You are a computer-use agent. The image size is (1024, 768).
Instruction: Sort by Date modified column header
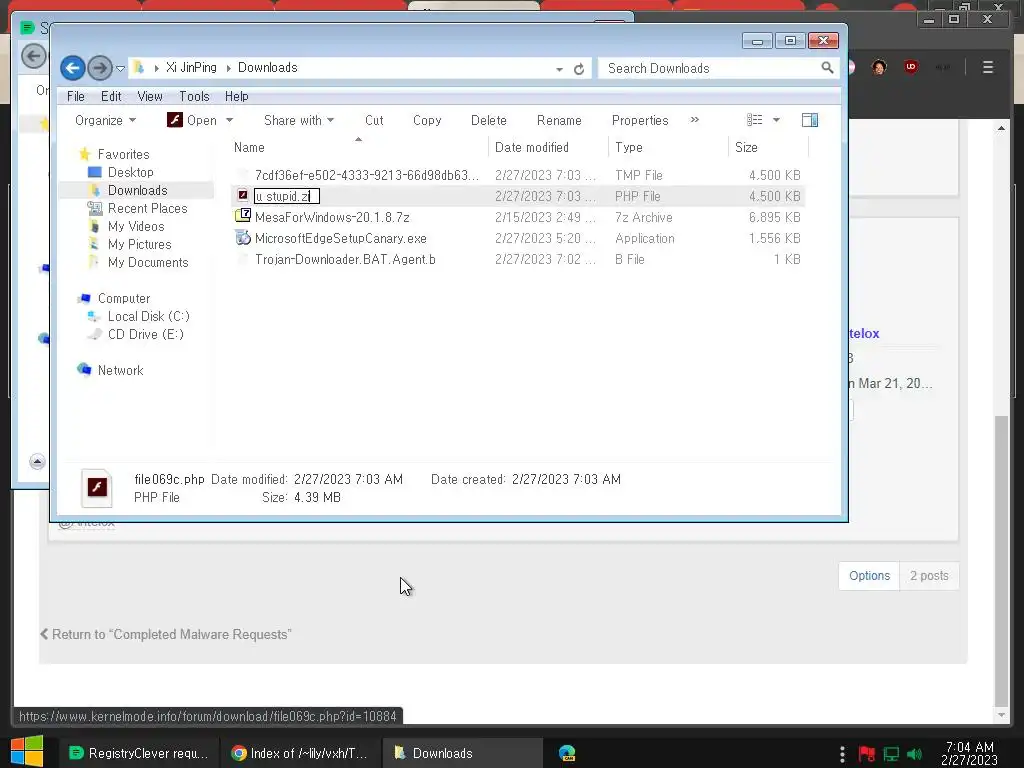548,147
